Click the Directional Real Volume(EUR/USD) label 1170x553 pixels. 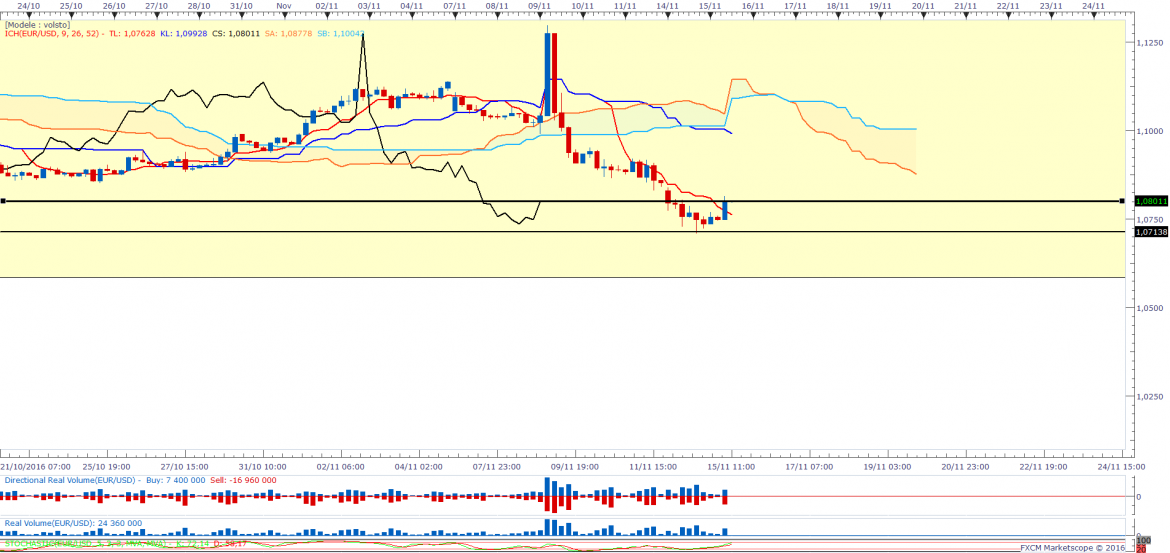pos(72,480)
